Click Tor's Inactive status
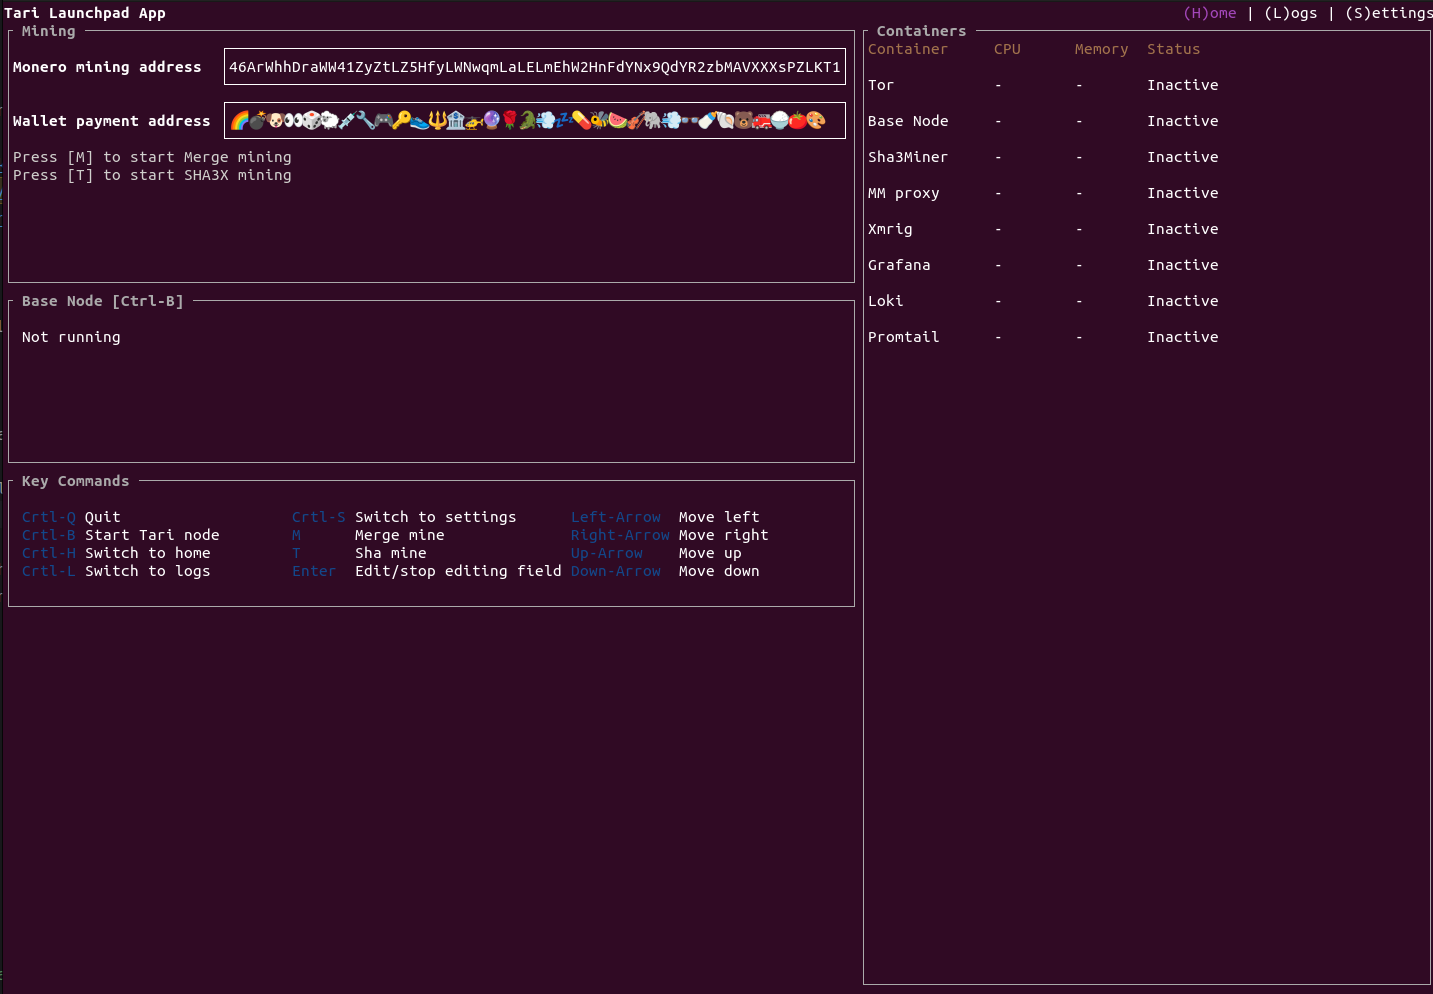 click(x=1182, y=85)
